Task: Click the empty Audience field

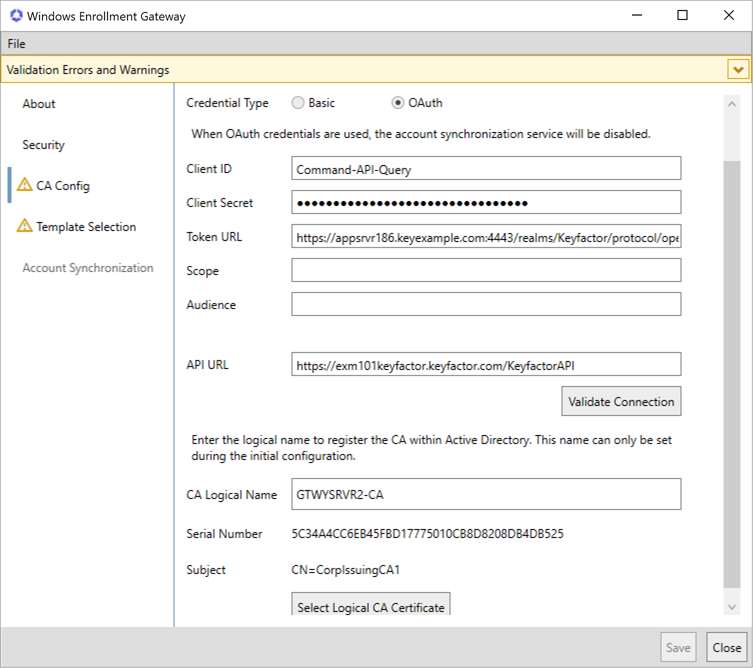Action: [x=486, y=305]
